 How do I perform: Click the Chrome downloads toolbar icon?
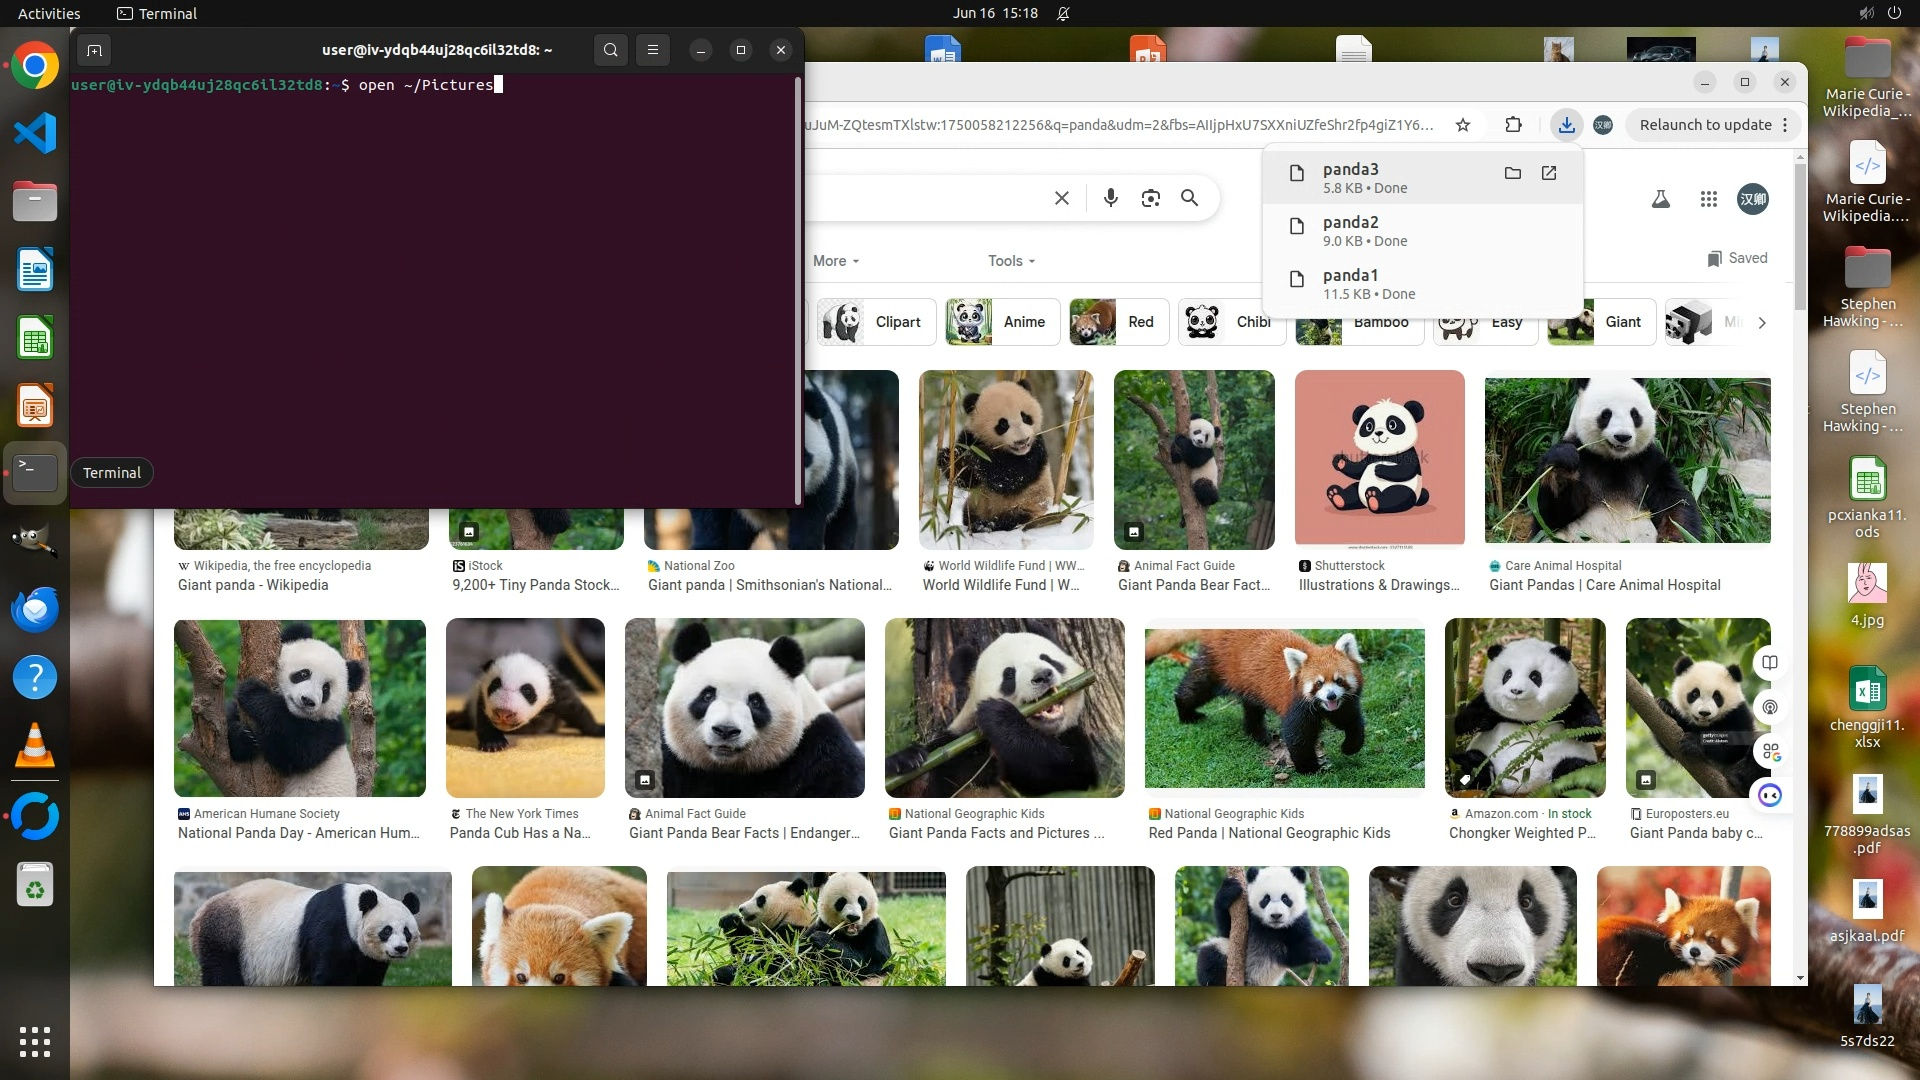coord(1566,125)
